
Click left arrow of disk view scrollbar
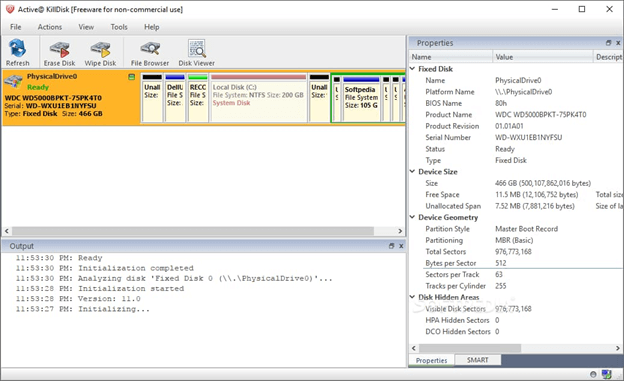(x=7, y=231)
